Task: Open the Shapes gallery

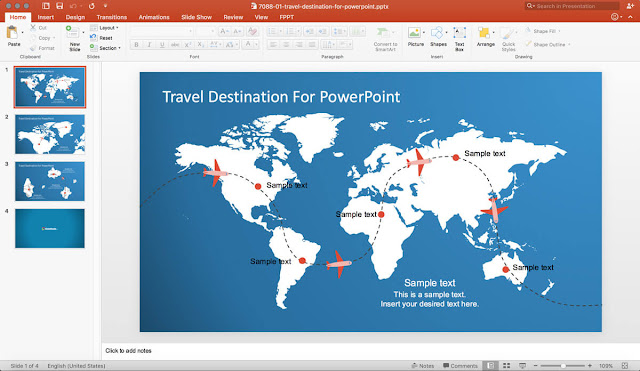Action: [x=438, y=37]
